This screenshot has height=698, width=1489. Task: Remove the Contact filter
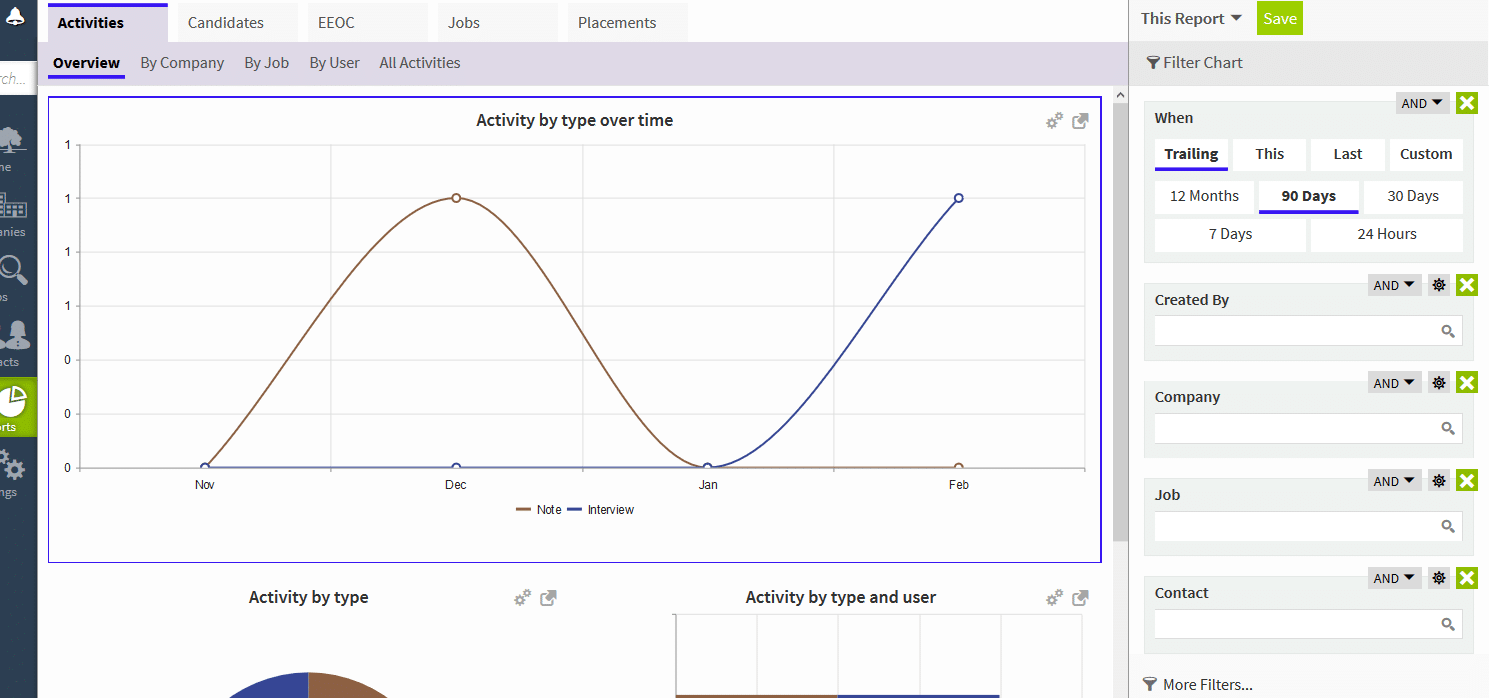pos(1466,578)
